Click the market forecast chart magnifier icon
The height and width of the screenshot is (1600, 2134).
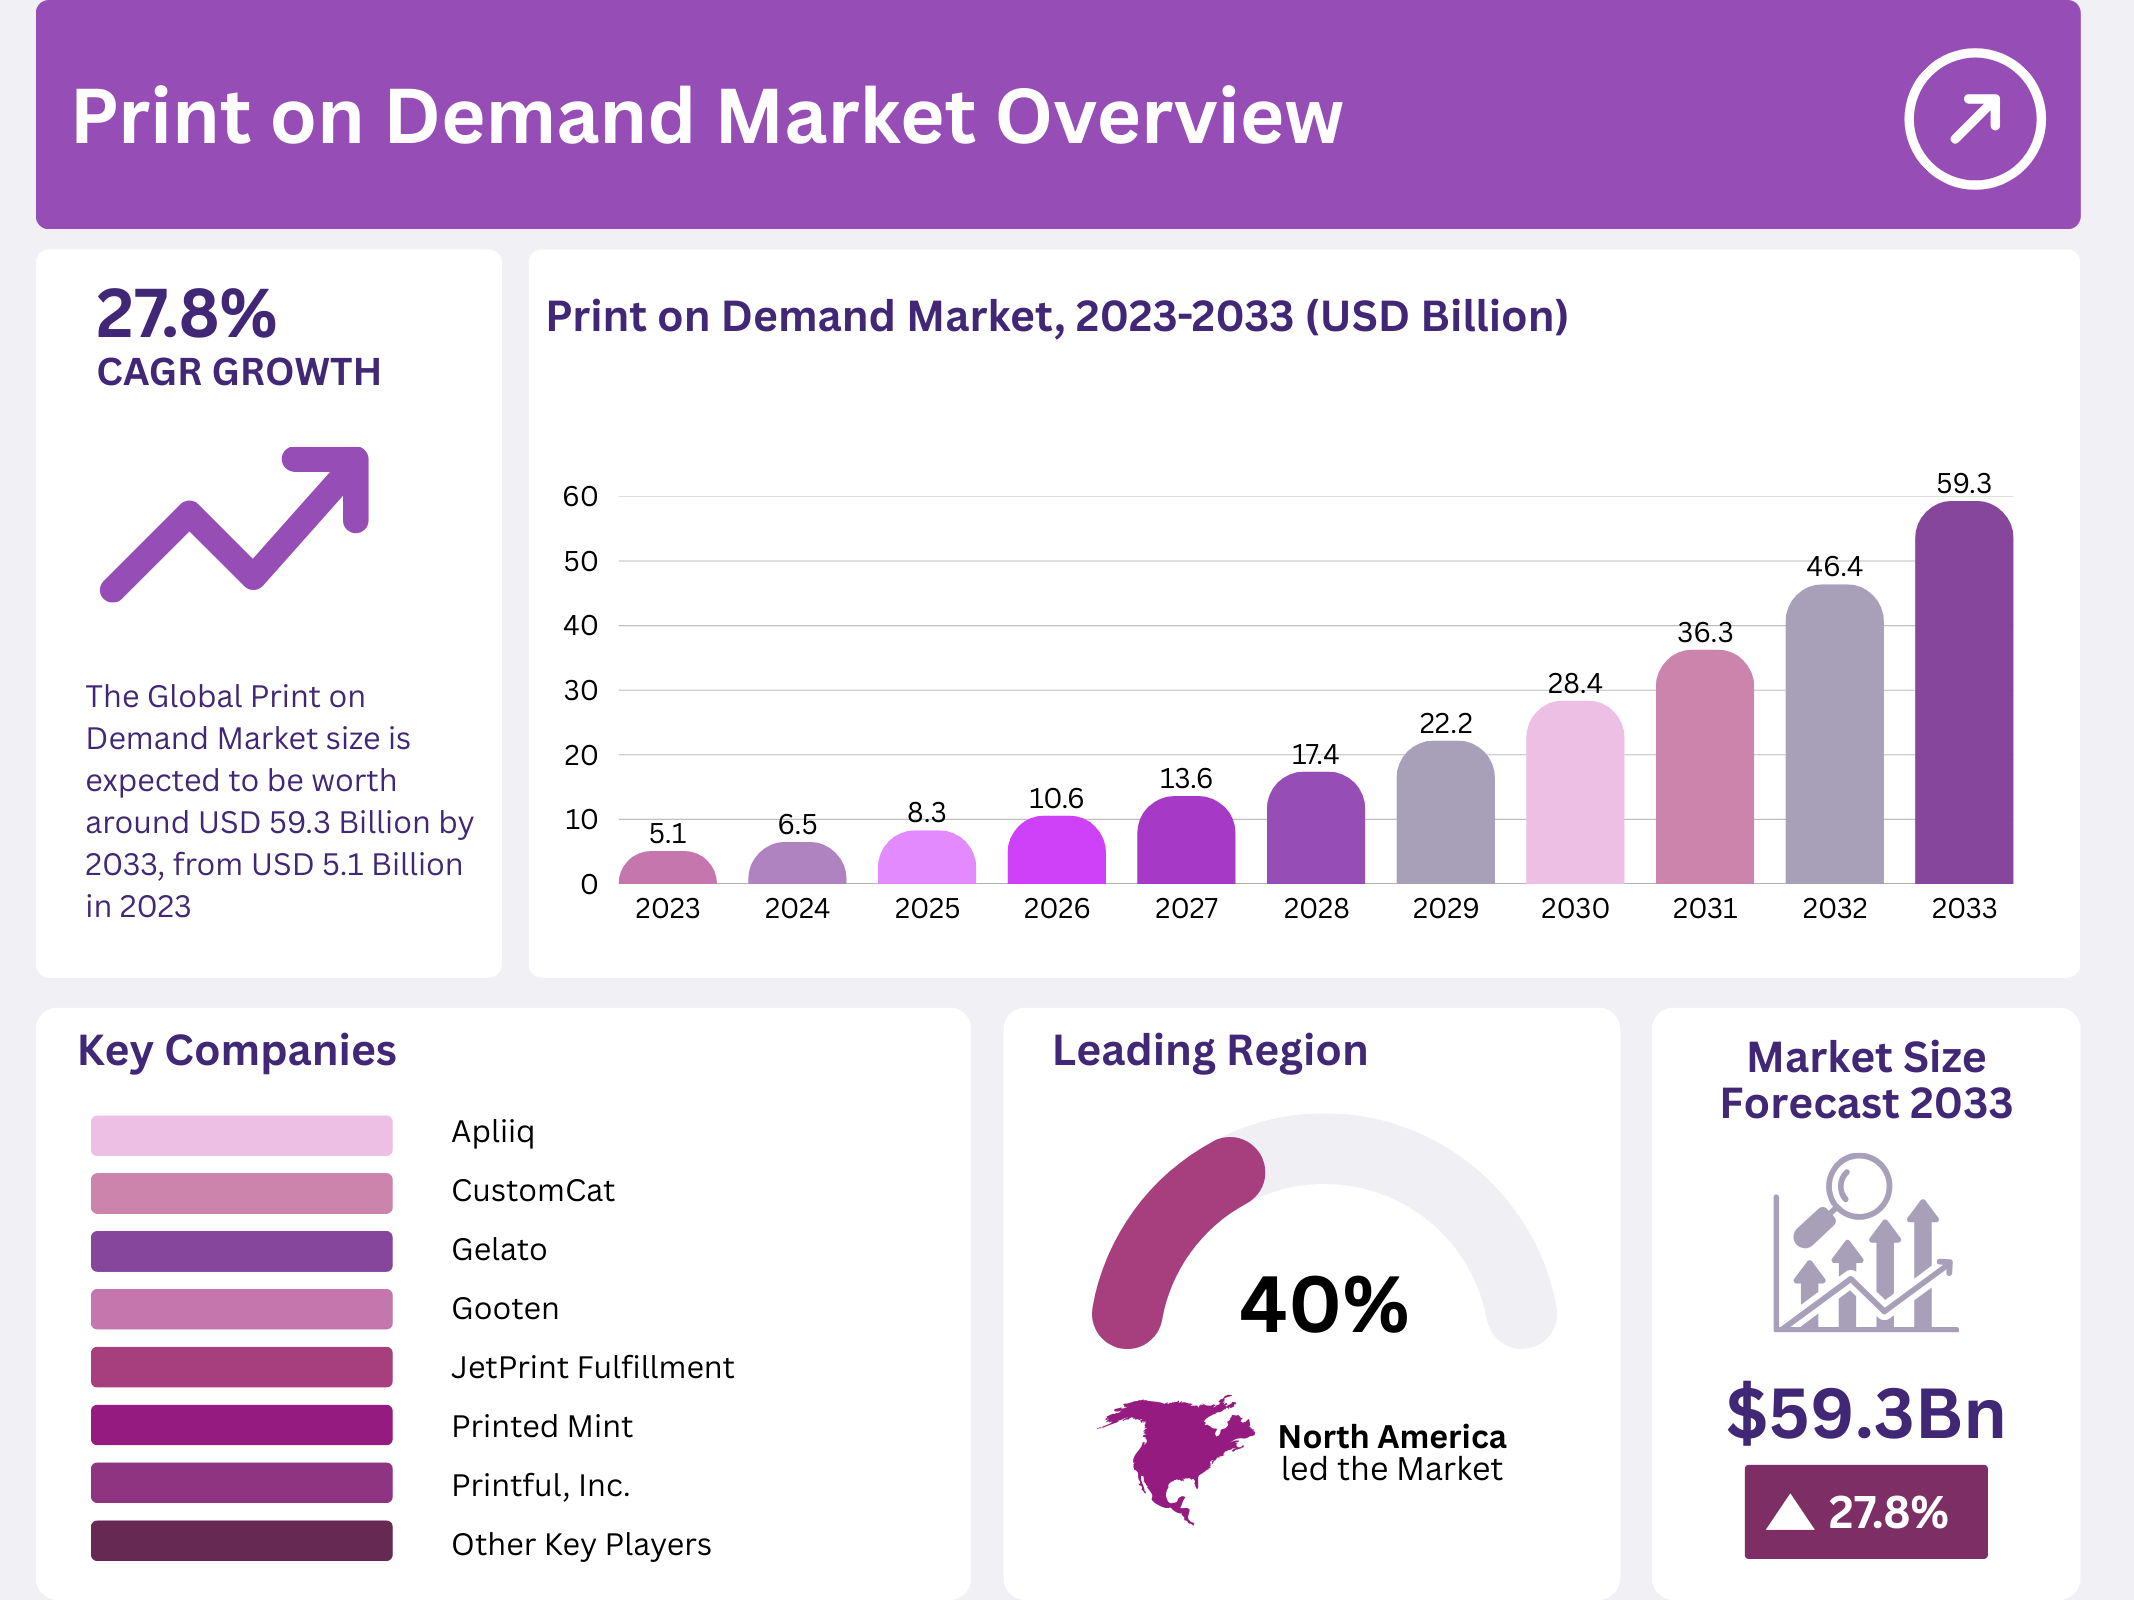[1864, 1243]
